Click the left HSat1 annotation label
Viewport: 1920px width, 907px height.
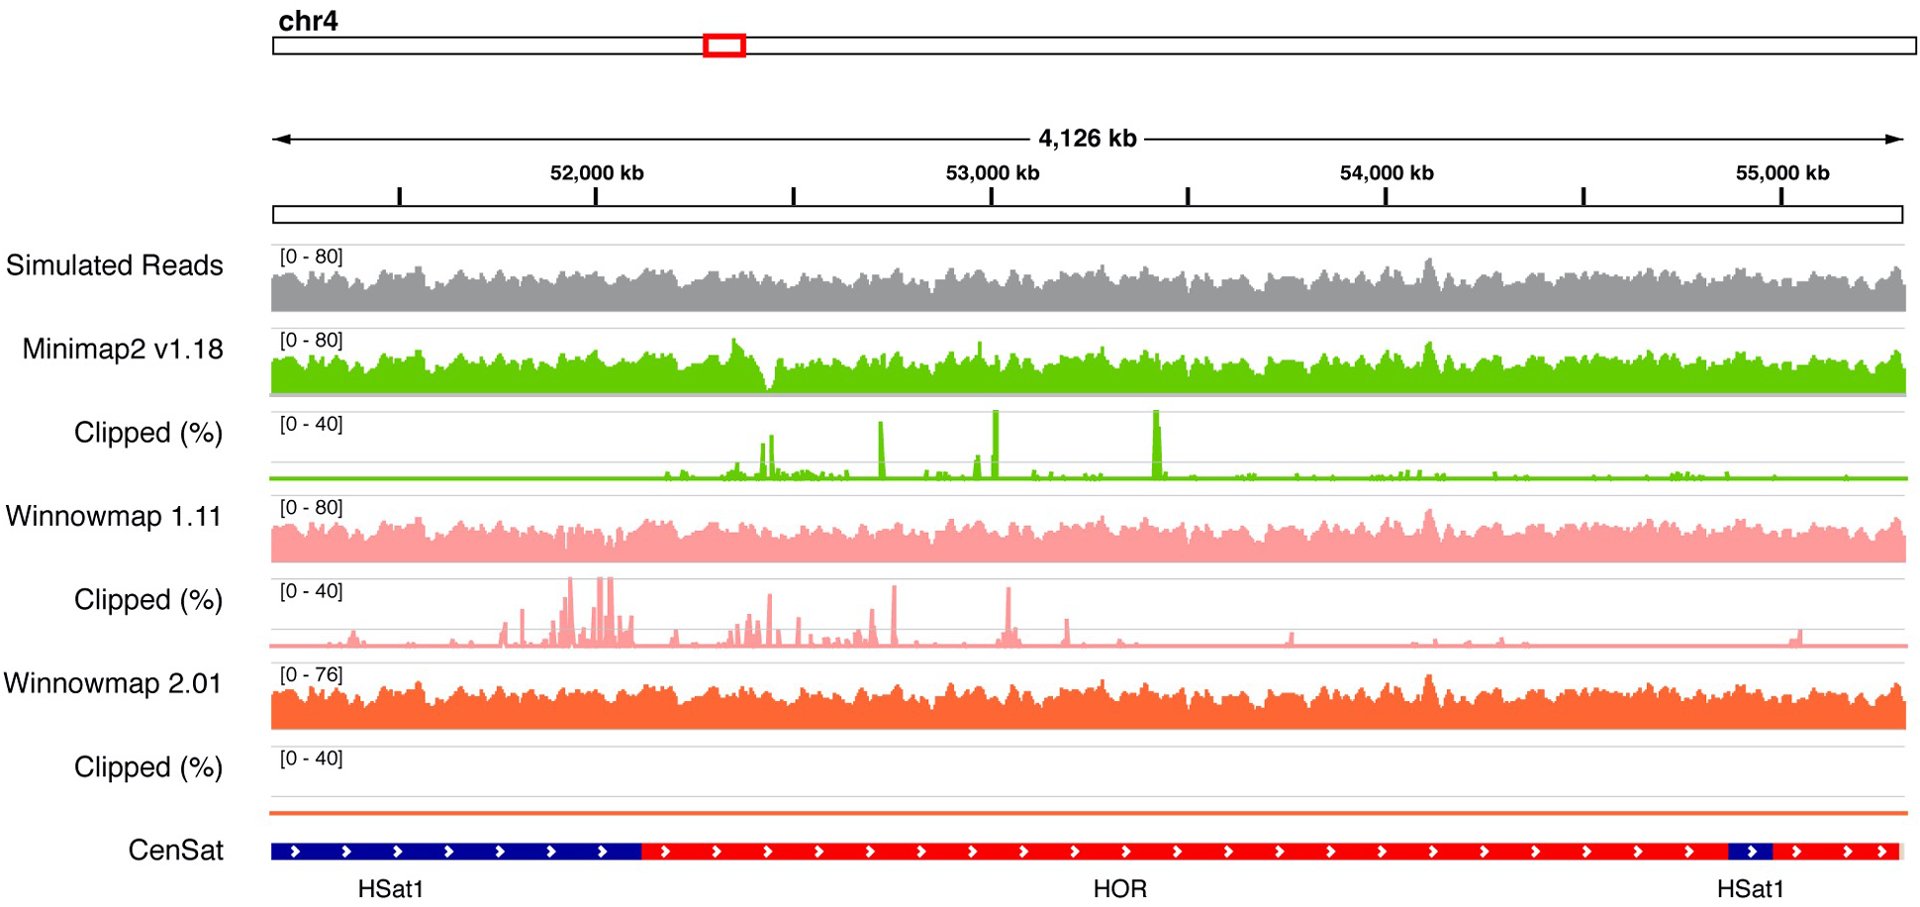(391, 889)
